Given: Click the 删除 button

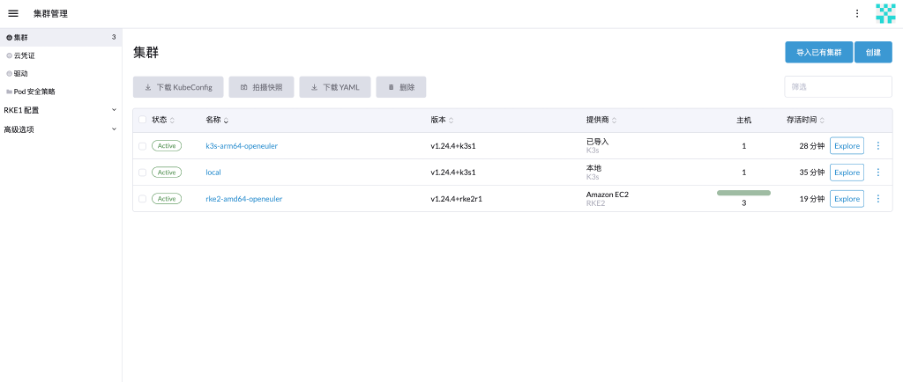Looking at the screenshot, I should (401, 88).
